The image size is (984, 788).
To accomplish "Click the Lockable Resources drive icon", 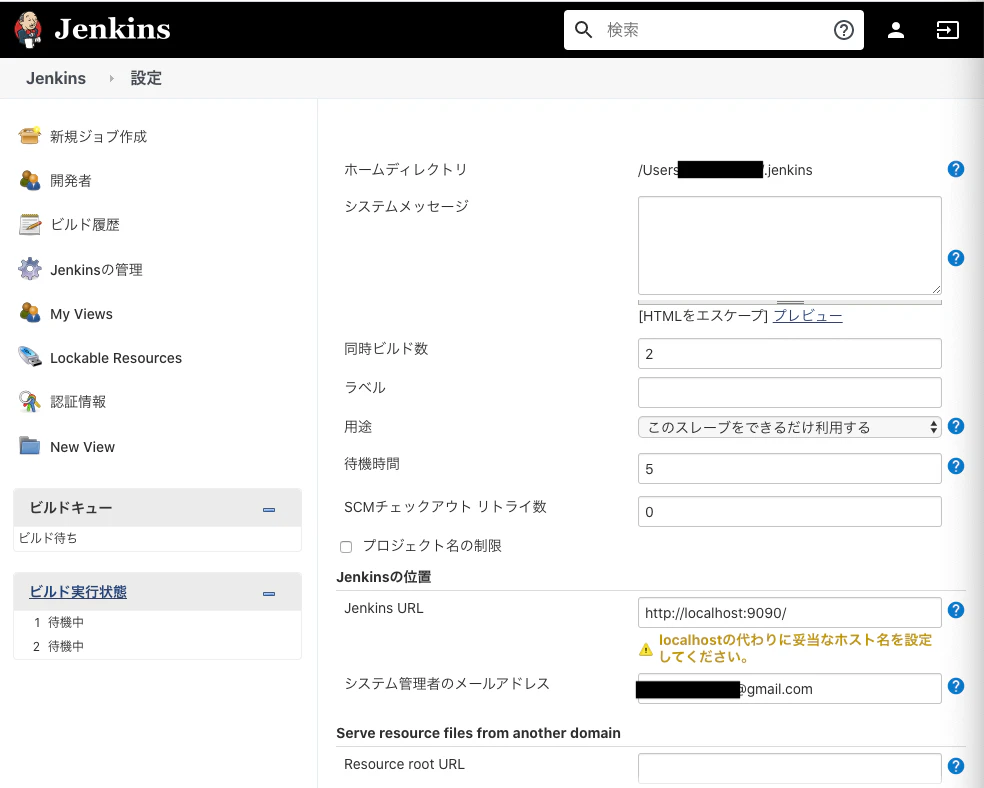I will point(29,357).
